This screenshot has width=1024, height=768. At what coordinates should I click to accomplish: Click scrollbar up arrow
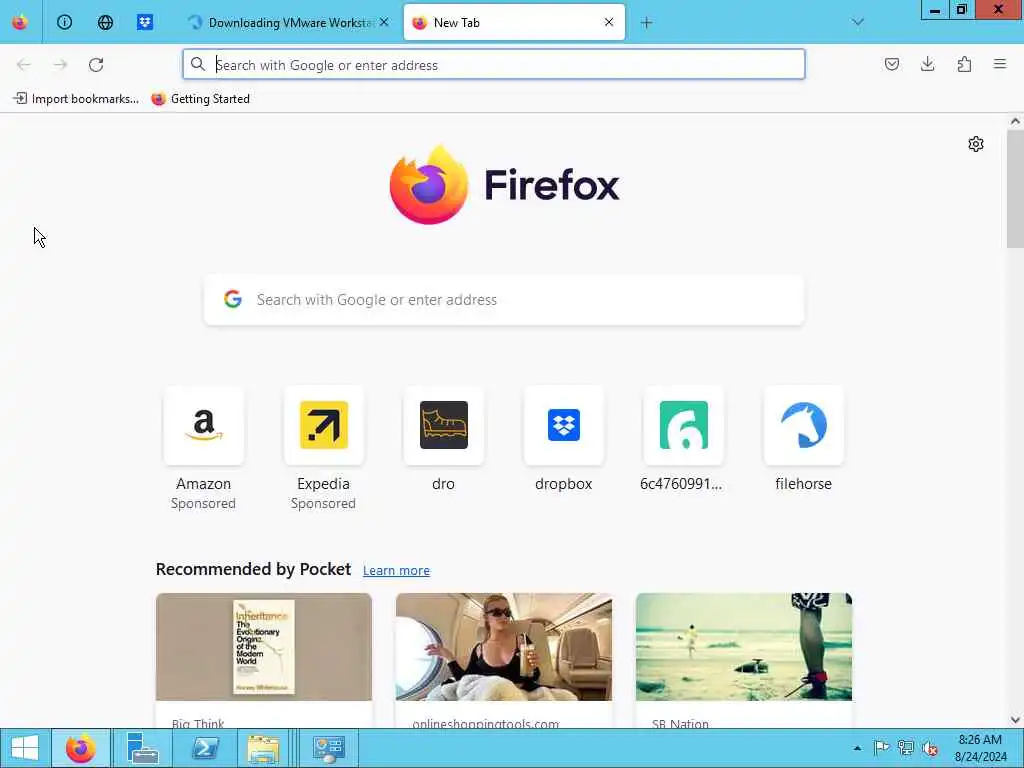[1015, 121]
